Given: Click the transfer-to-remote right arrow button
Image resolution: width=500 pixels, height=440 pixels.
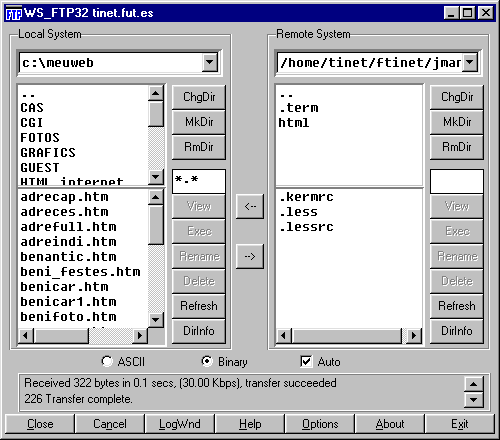Looking at the screenshot, I should (250, 256).
